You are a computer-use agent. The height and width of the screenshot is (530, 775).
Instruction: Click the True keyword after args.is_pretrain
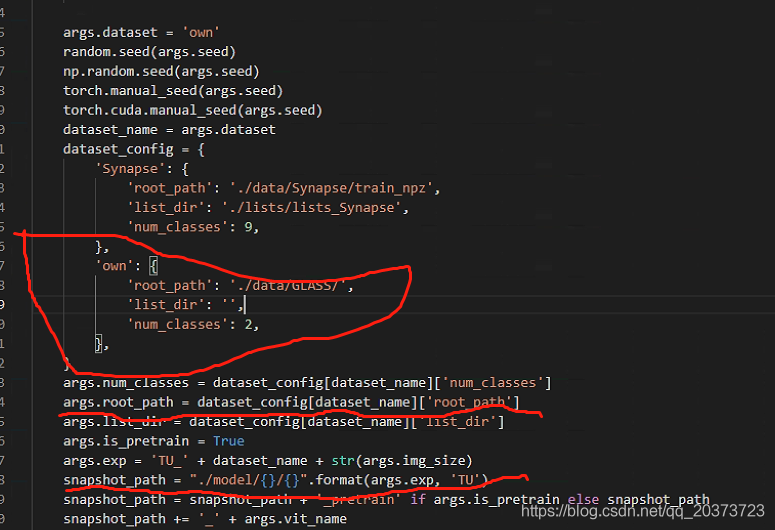click(228, 441)
